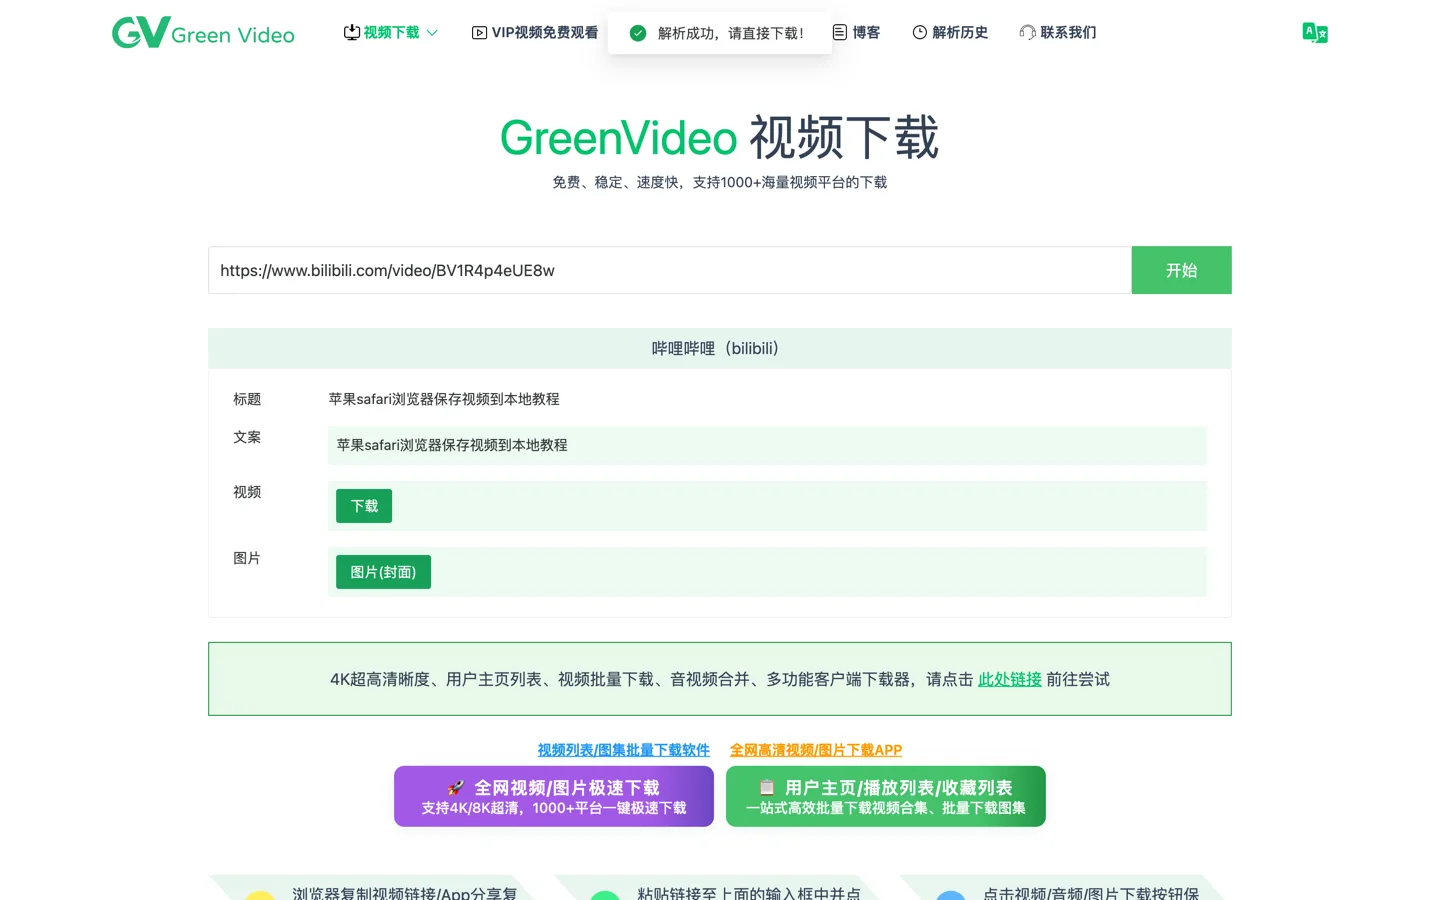Click the GreenVideo 视频下载 heading

tap(720, 137)
